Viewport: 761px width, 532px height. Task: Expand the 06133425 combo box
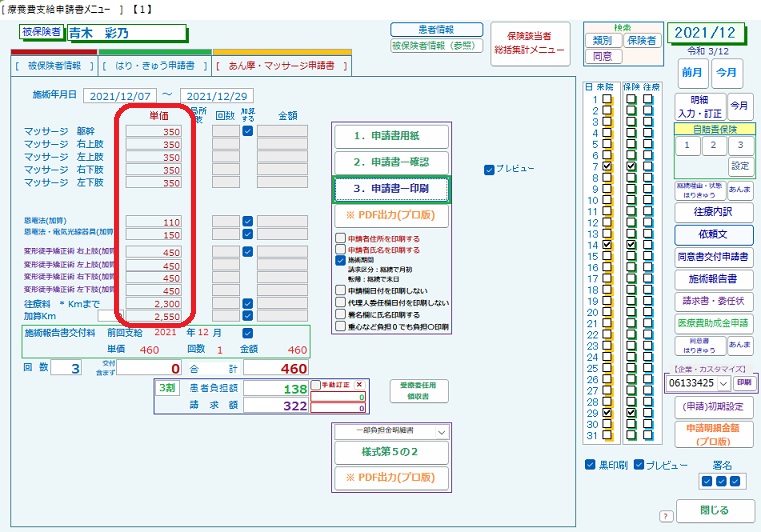[x=724, y=383]
